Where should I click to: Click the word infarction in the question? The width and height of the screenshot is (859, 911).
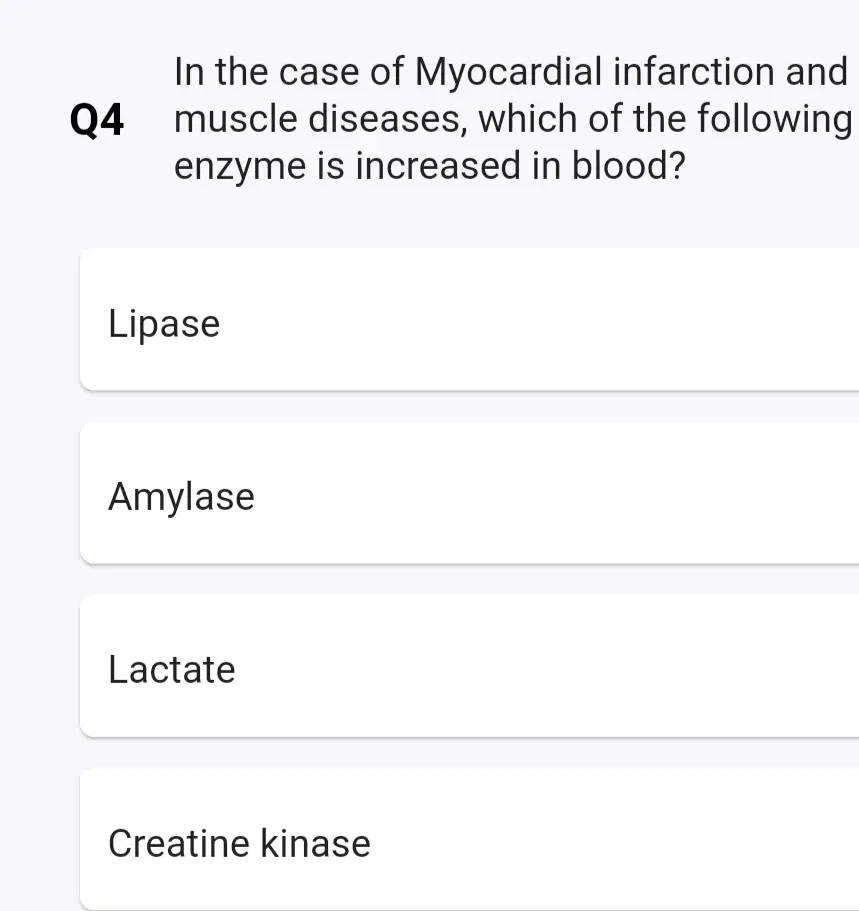click(x=695, y=72)
